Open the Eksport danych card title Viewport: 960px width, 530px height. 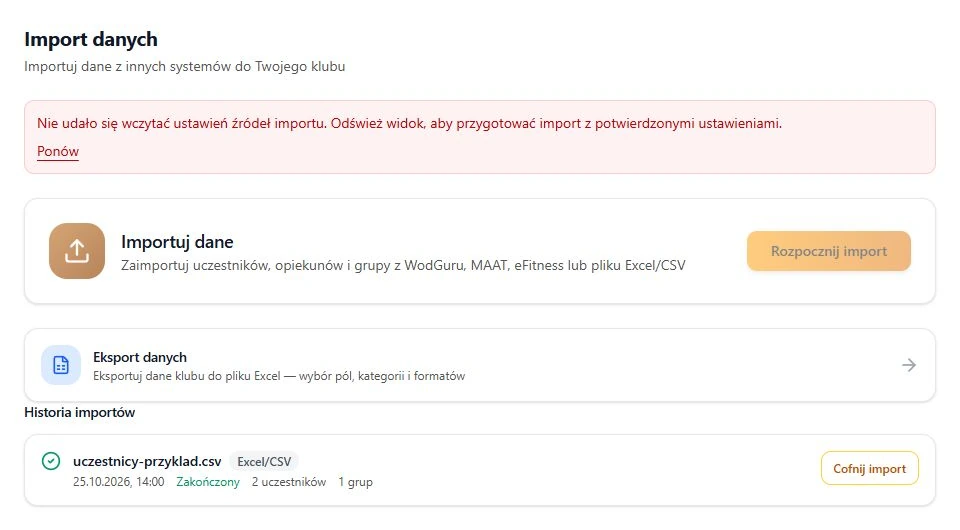click(140, 357)
